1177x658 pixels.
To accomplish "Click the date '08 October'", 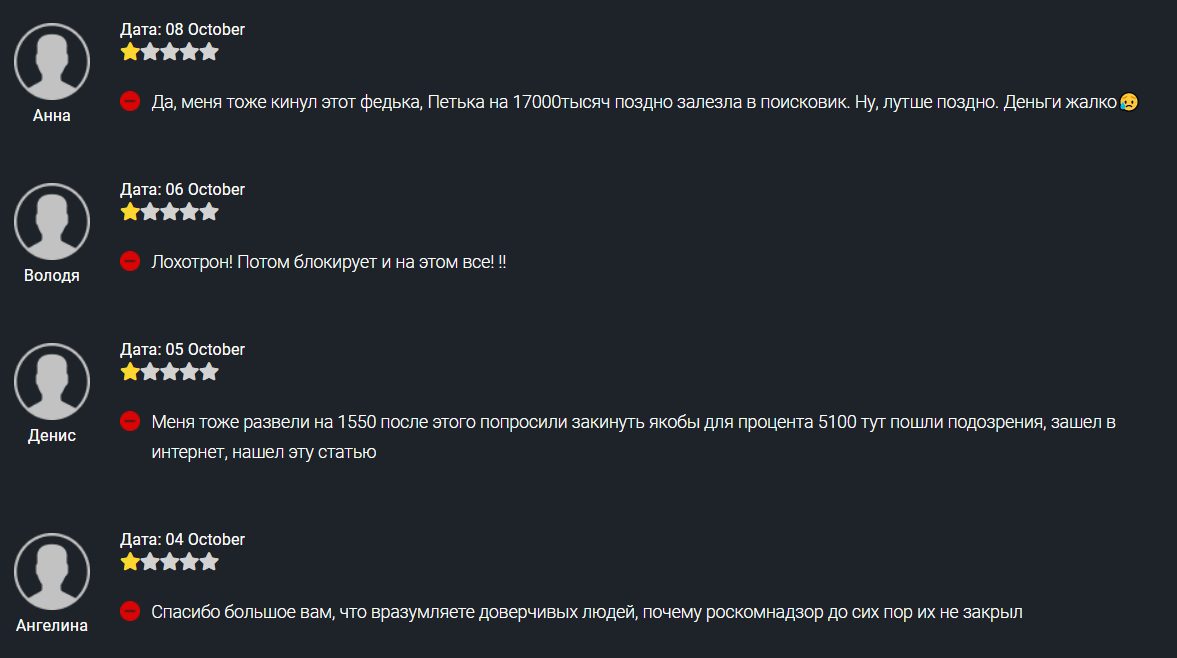I will click(x=204, y=30).
